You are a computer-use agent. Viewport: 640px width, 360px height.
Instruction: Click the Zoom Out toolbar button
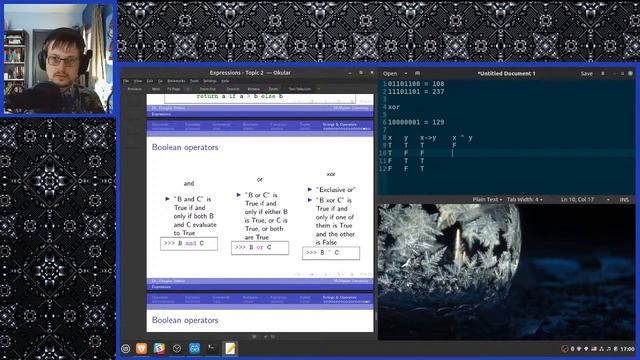207,89
